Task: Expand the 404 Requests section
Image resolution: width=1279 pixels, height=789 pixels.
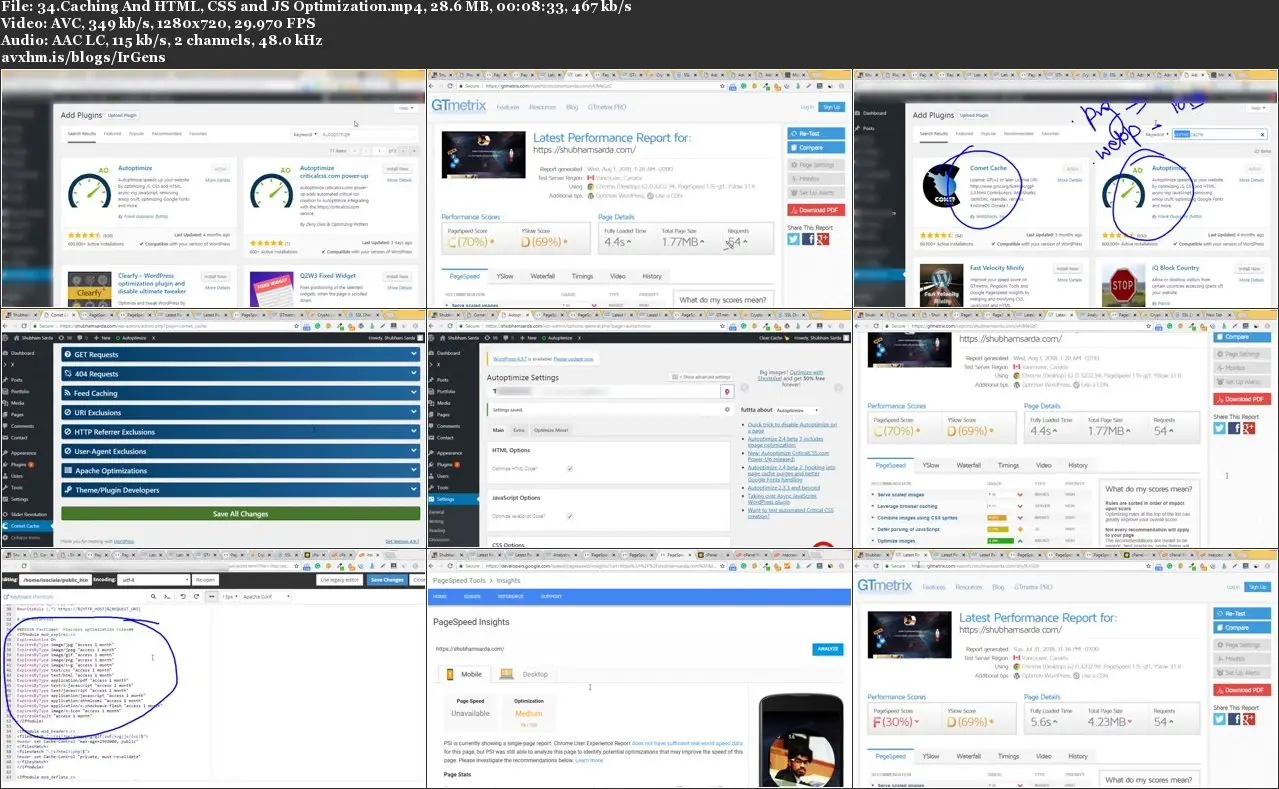Action: click(x=241, y=374)
